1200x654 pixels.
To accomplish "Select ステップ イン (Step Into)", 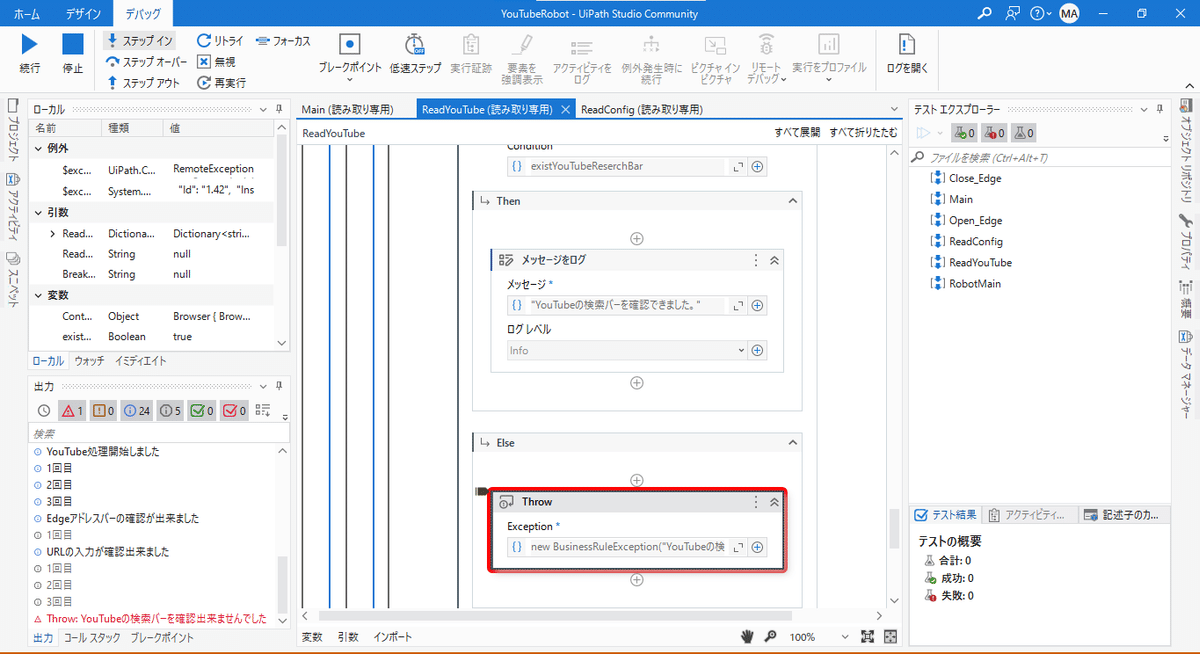I will coord(139,40).
